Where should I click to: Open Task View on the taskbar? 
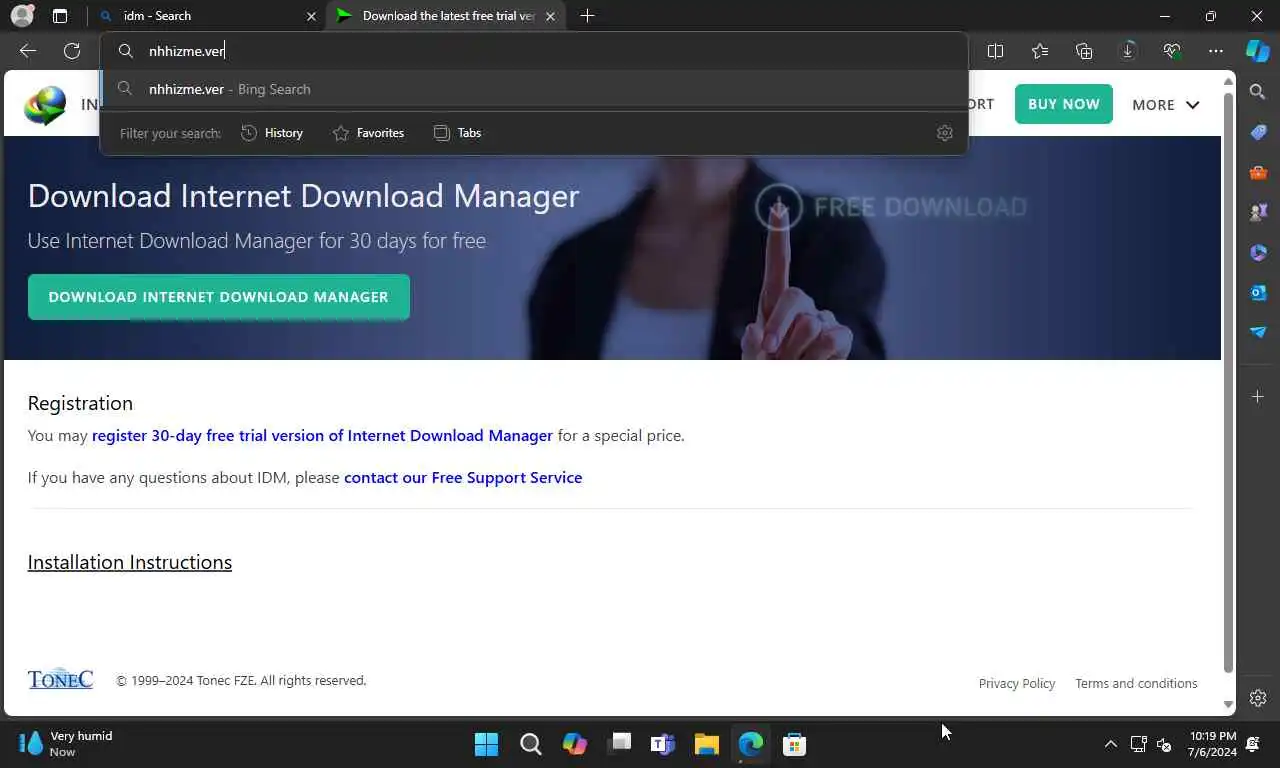[x=619, y=744]
